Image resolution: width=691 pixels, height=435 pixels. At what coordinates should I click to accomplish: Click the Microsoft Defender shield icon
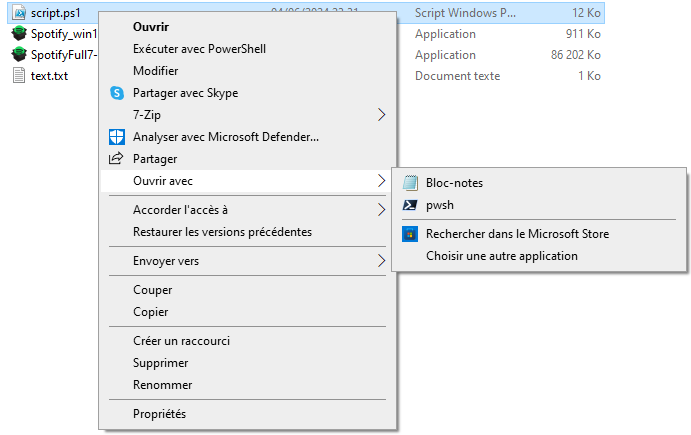(x=116, y=137)
